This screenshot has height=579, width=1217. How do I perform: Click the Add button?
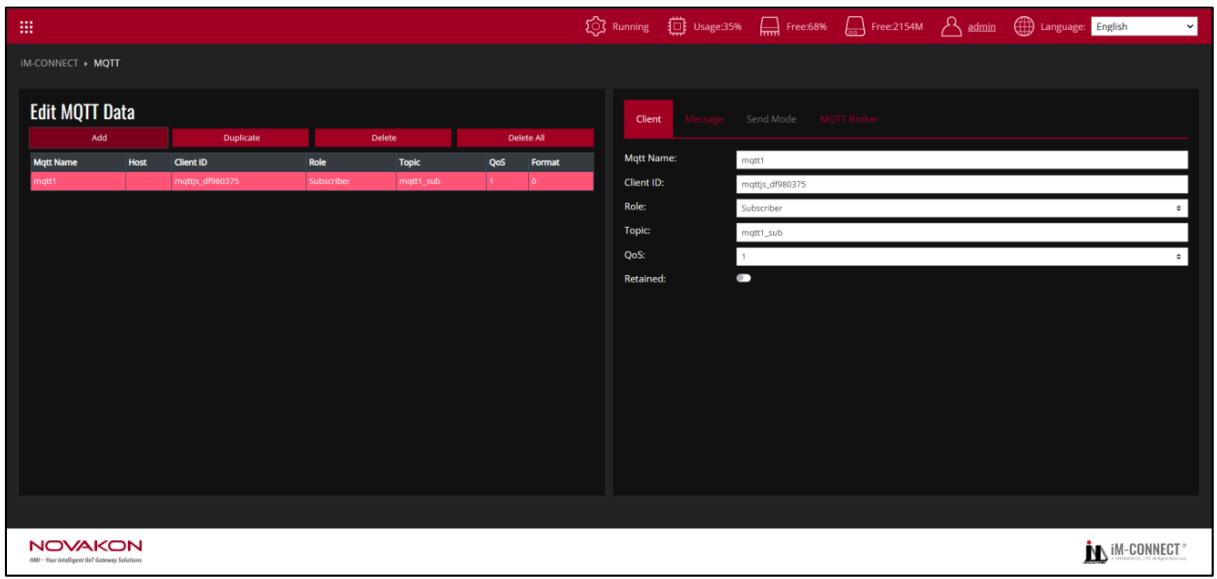[x=99, y=138]
